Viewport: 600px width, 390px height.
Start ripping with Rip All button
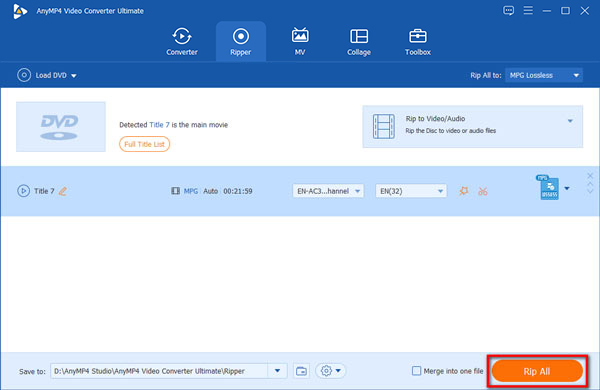pos(537,371)
